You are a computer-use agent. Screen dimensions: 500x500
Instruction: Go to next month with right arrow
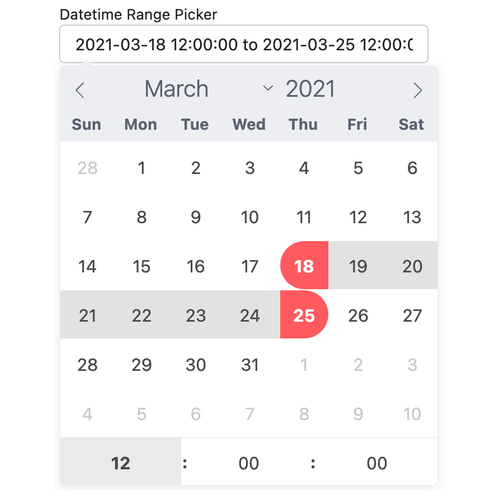coord(418,90)
